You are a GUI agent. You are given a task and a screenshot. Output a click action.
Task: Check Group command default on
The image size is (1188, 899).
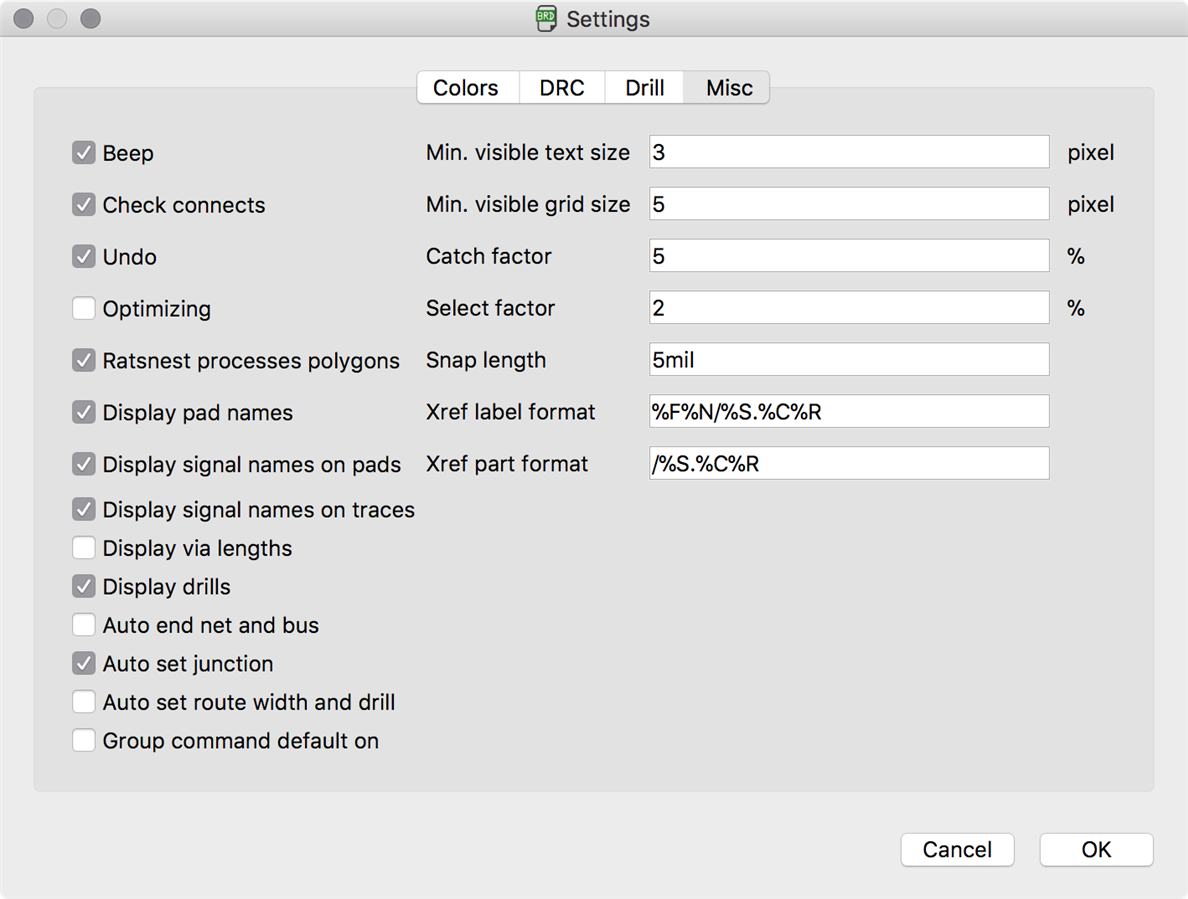[x=84, y=741]
